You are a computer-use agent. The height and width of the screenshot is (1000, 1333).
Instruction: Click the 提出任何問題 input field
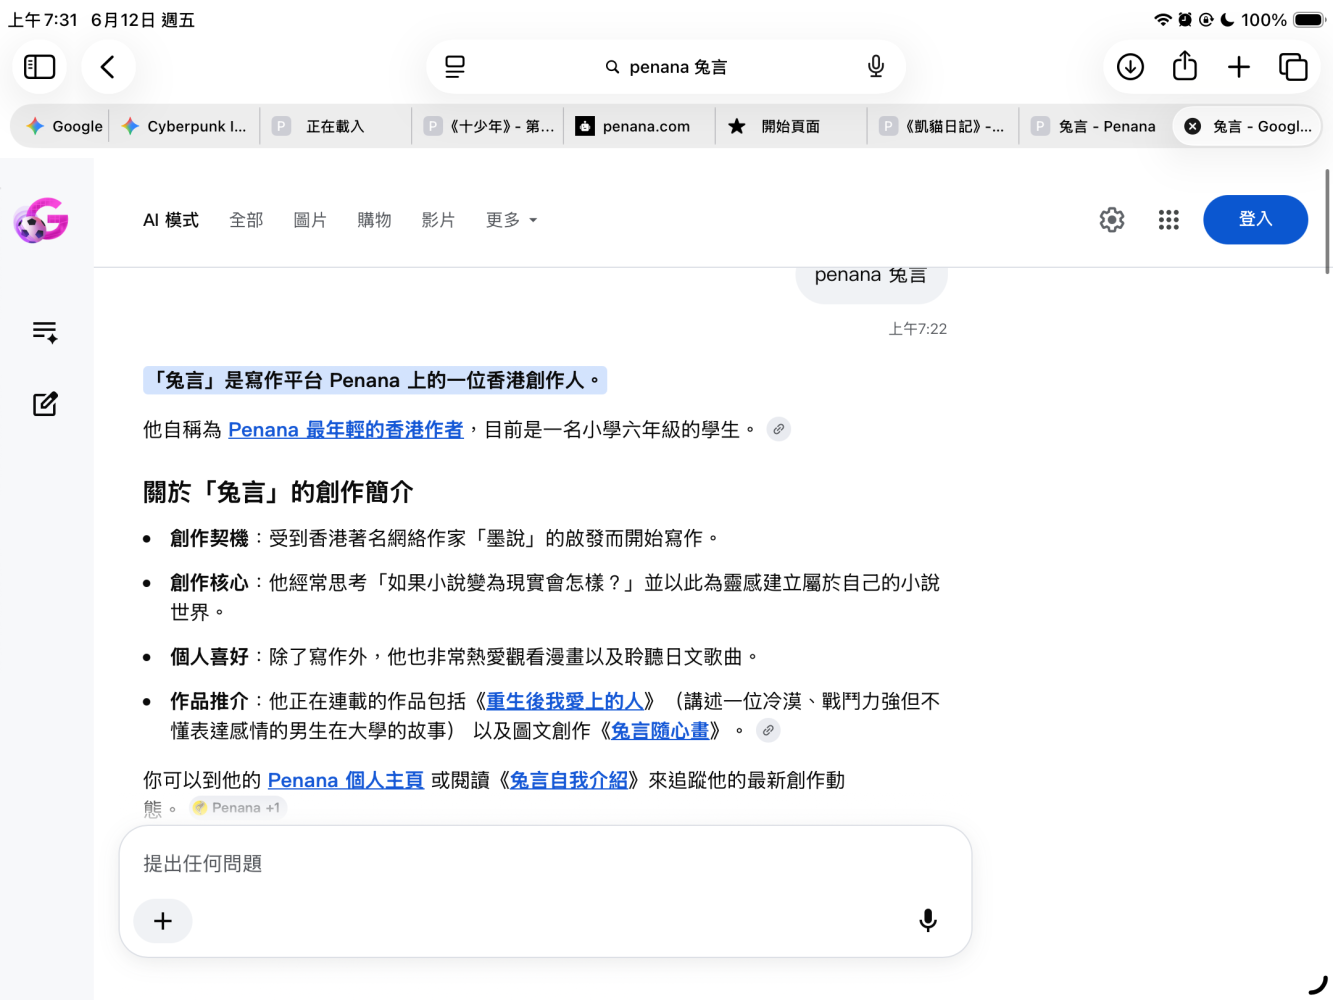tap(545, 864)
